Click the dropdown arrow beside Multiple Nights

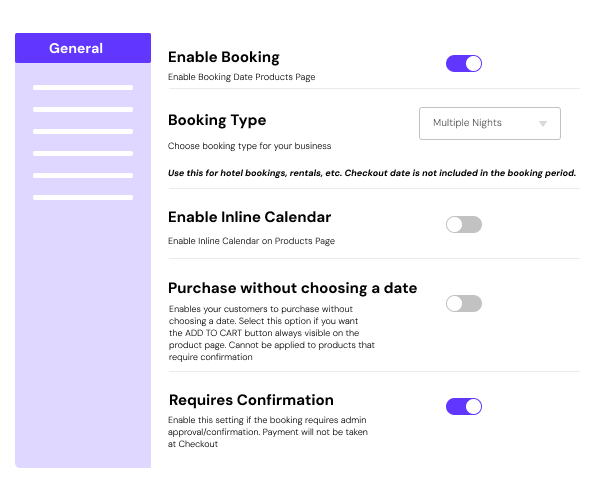tap(543, 124)
